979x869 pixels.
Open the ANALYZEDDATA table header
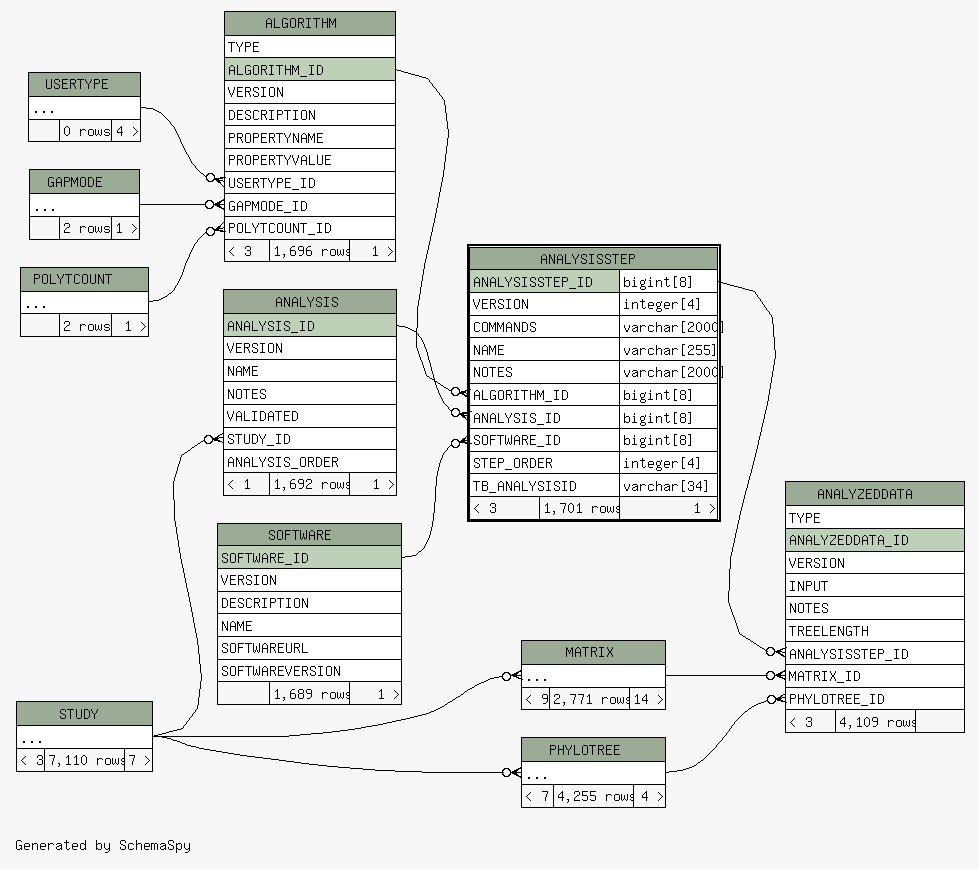point(875,494)
